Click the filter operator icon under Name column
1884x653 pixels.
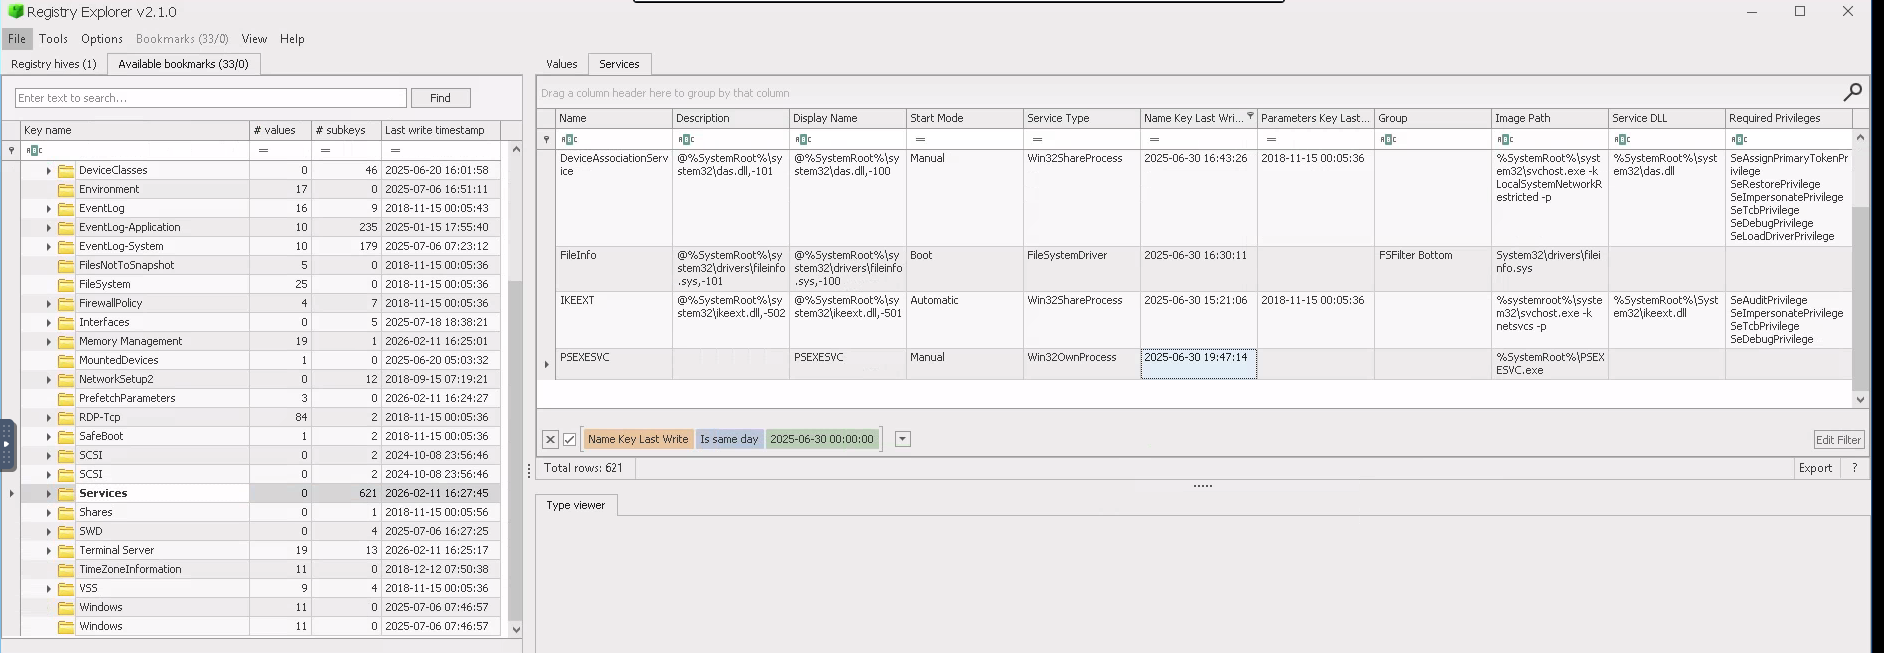click(x=569, y=139)
